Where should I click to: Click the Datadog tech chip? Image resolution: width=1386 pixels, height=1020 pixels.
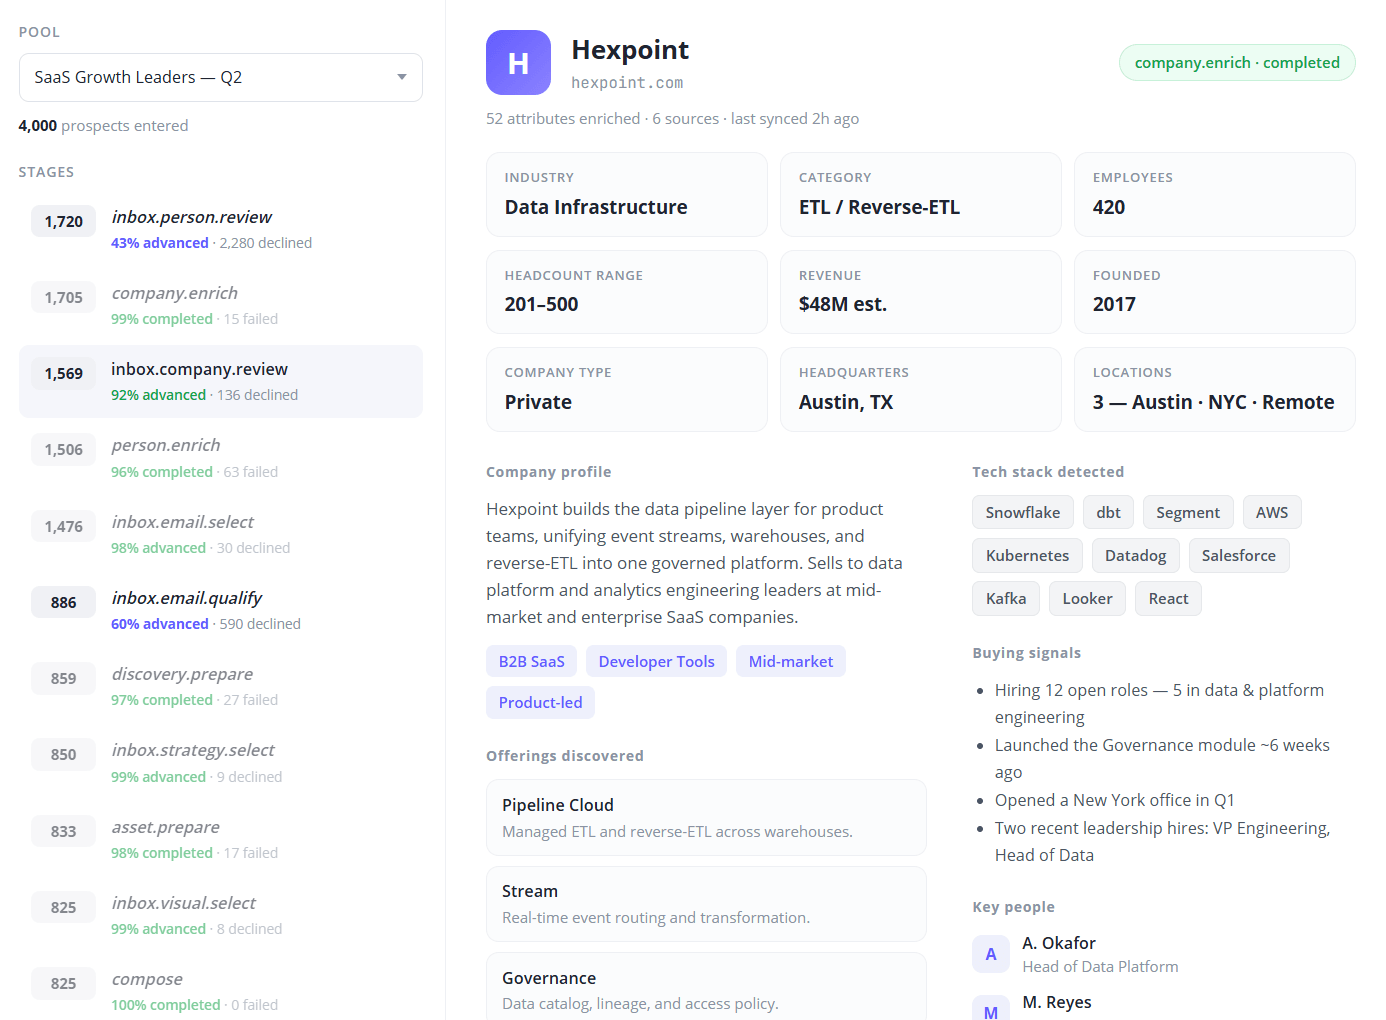[1136, 555]
